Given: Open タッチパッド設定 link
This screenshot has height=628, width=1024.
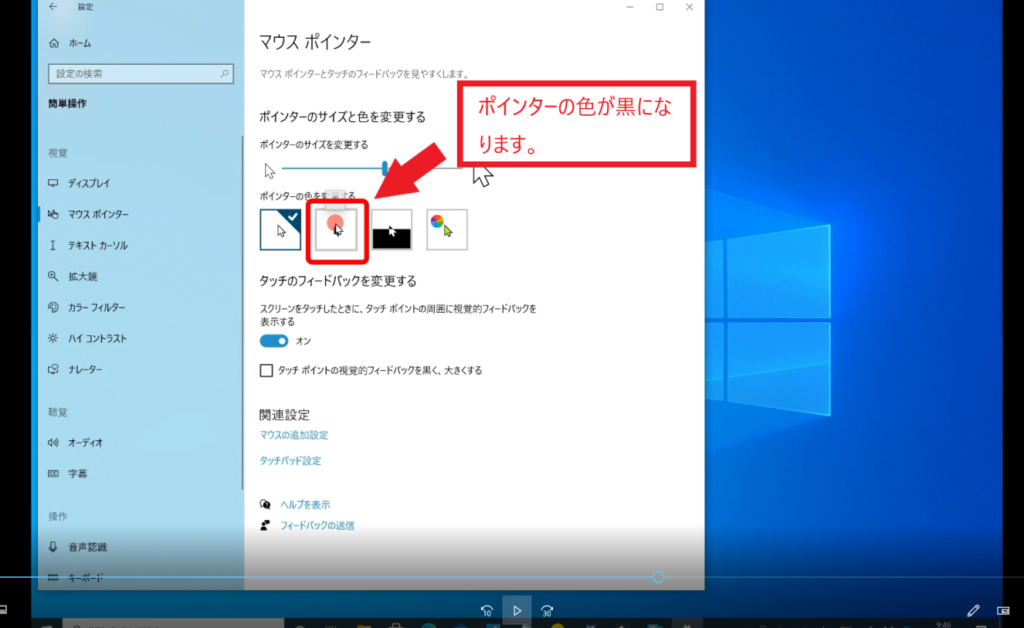Looking at the screenshot, I should 290,461.
